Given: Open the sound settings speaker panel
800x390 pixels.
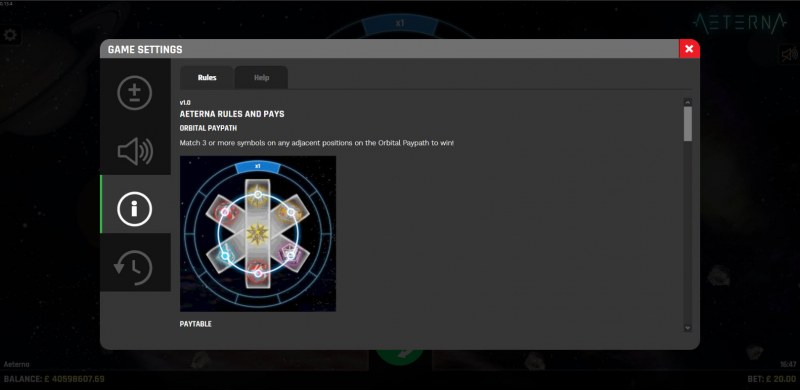Looking at the screenshot, I should tap(135, 152).
